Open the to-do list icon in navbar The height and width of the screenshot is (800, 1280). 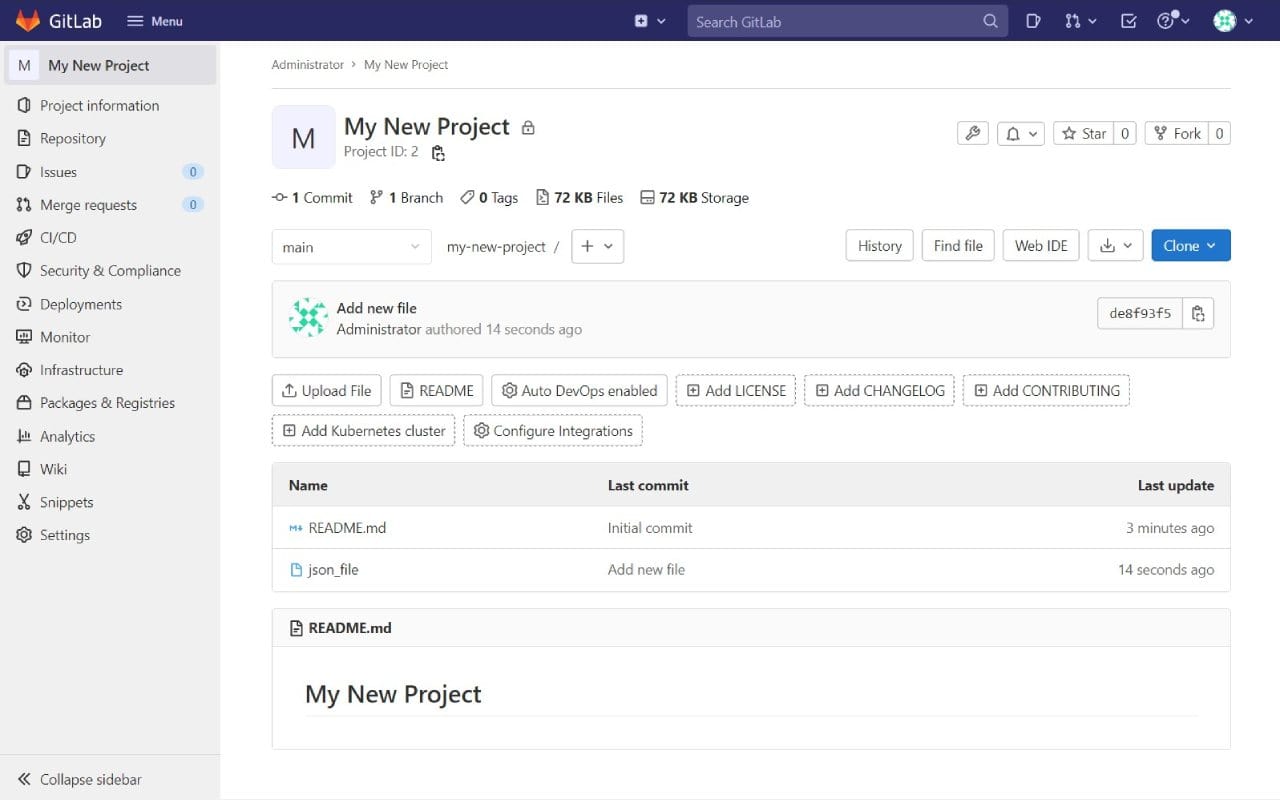[1128, 20]
